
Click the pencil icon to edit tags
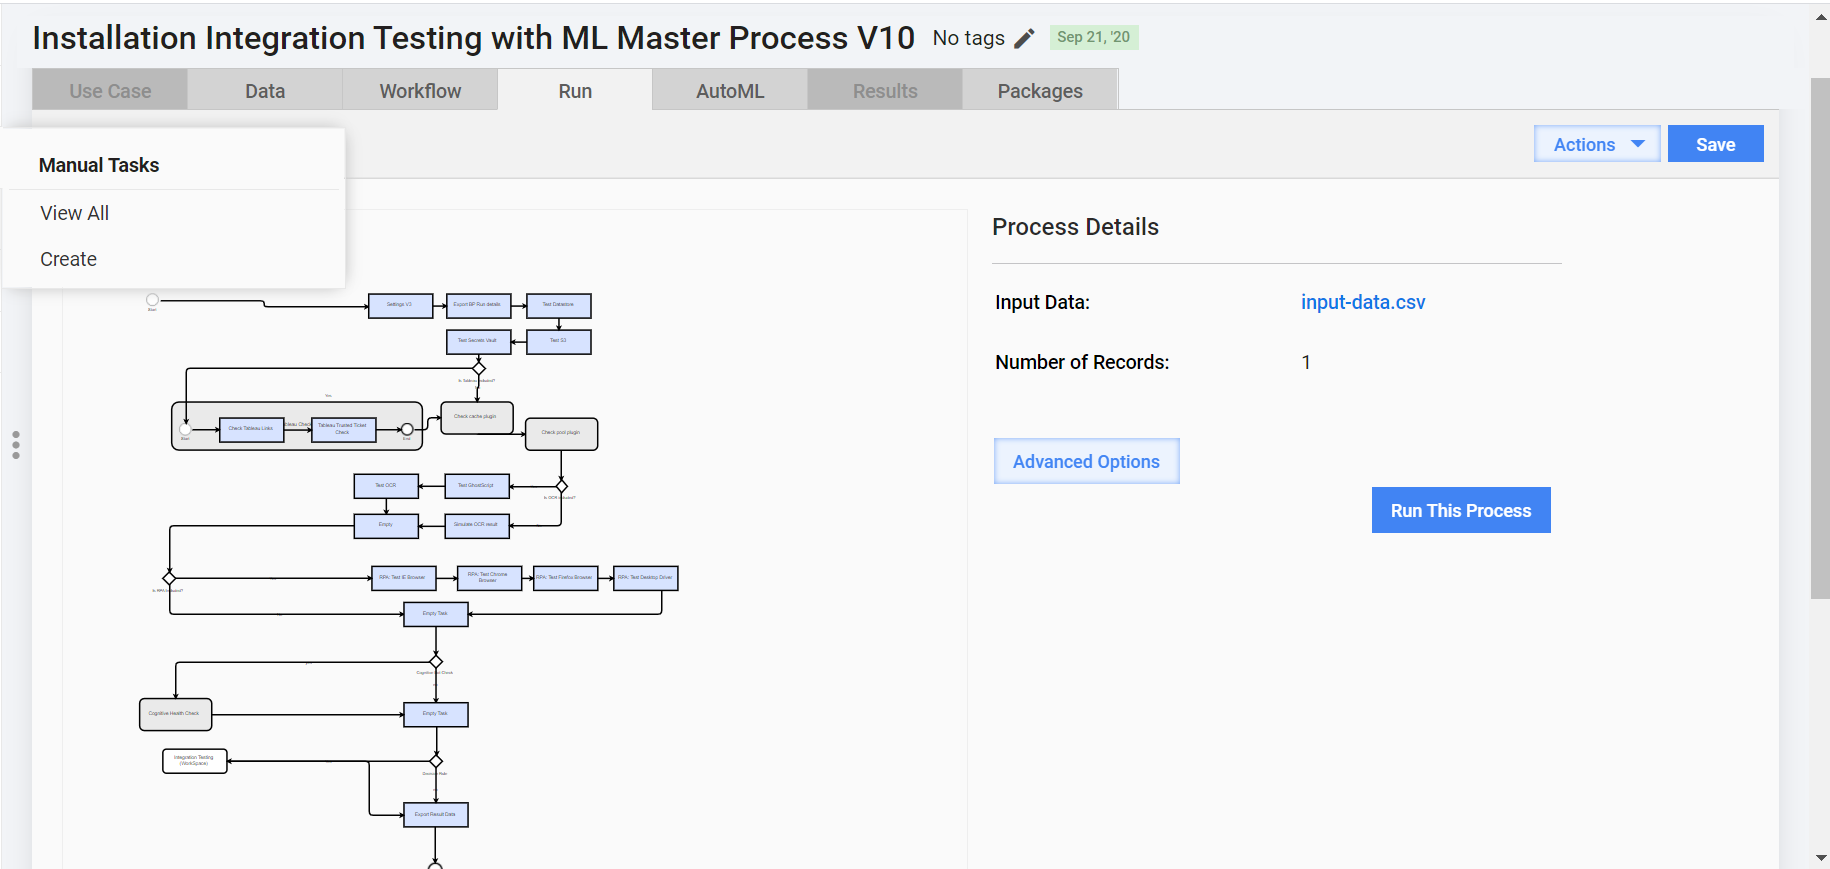tap(1024, 38)
